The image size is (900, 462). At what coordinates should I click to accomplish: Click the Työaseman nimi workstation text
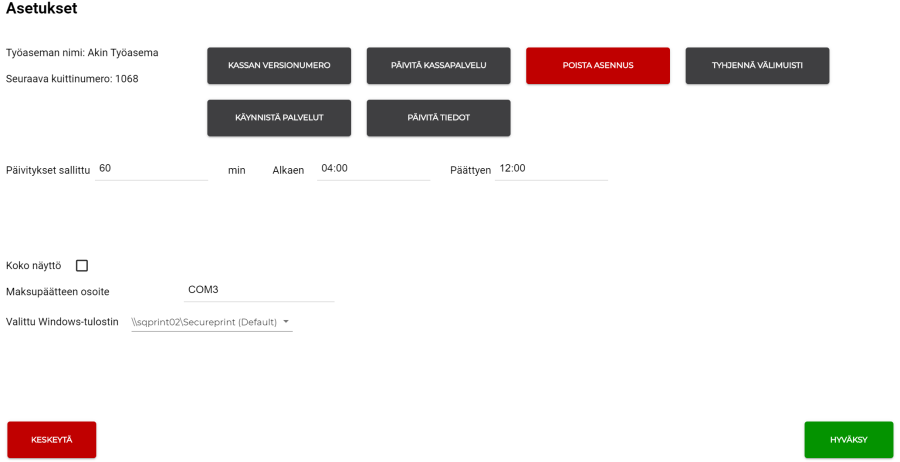point(82,53)
